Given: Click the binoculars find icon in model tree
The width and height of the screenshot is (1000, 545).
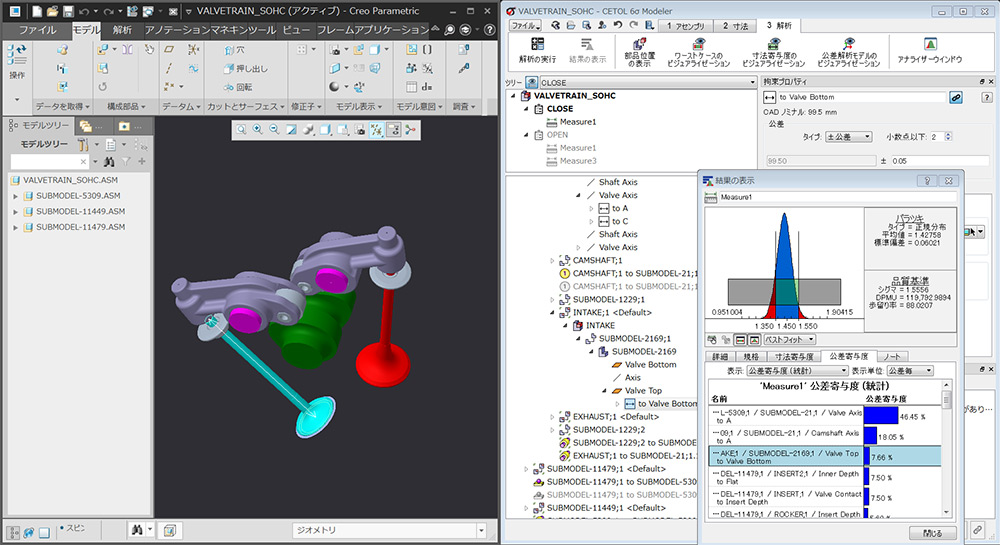Looking at the screenshot, I should [108, 162].
